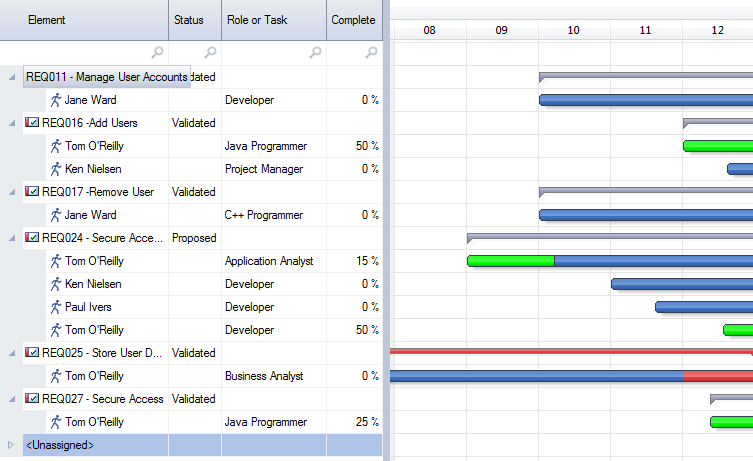Collapse the REQ011 - Manage User Accounts node
The image size is (753, 461).
pos(11,77)
